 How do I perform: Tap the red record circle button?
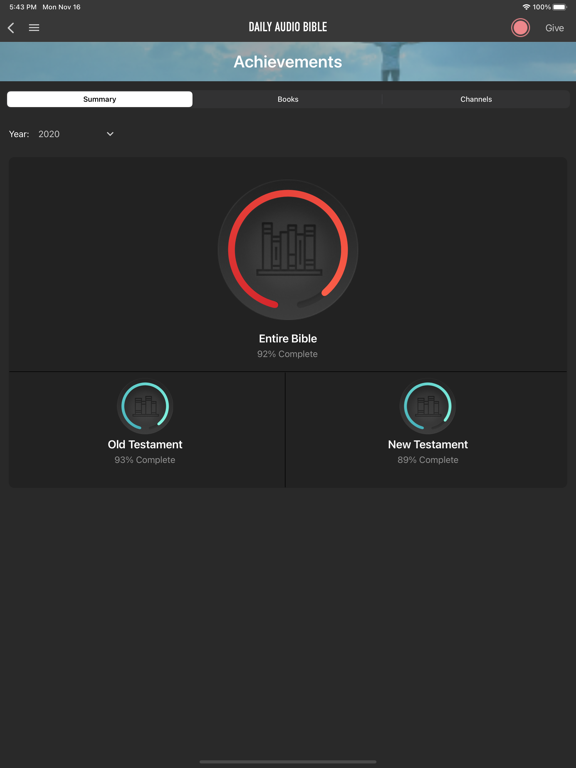(520, 28)
